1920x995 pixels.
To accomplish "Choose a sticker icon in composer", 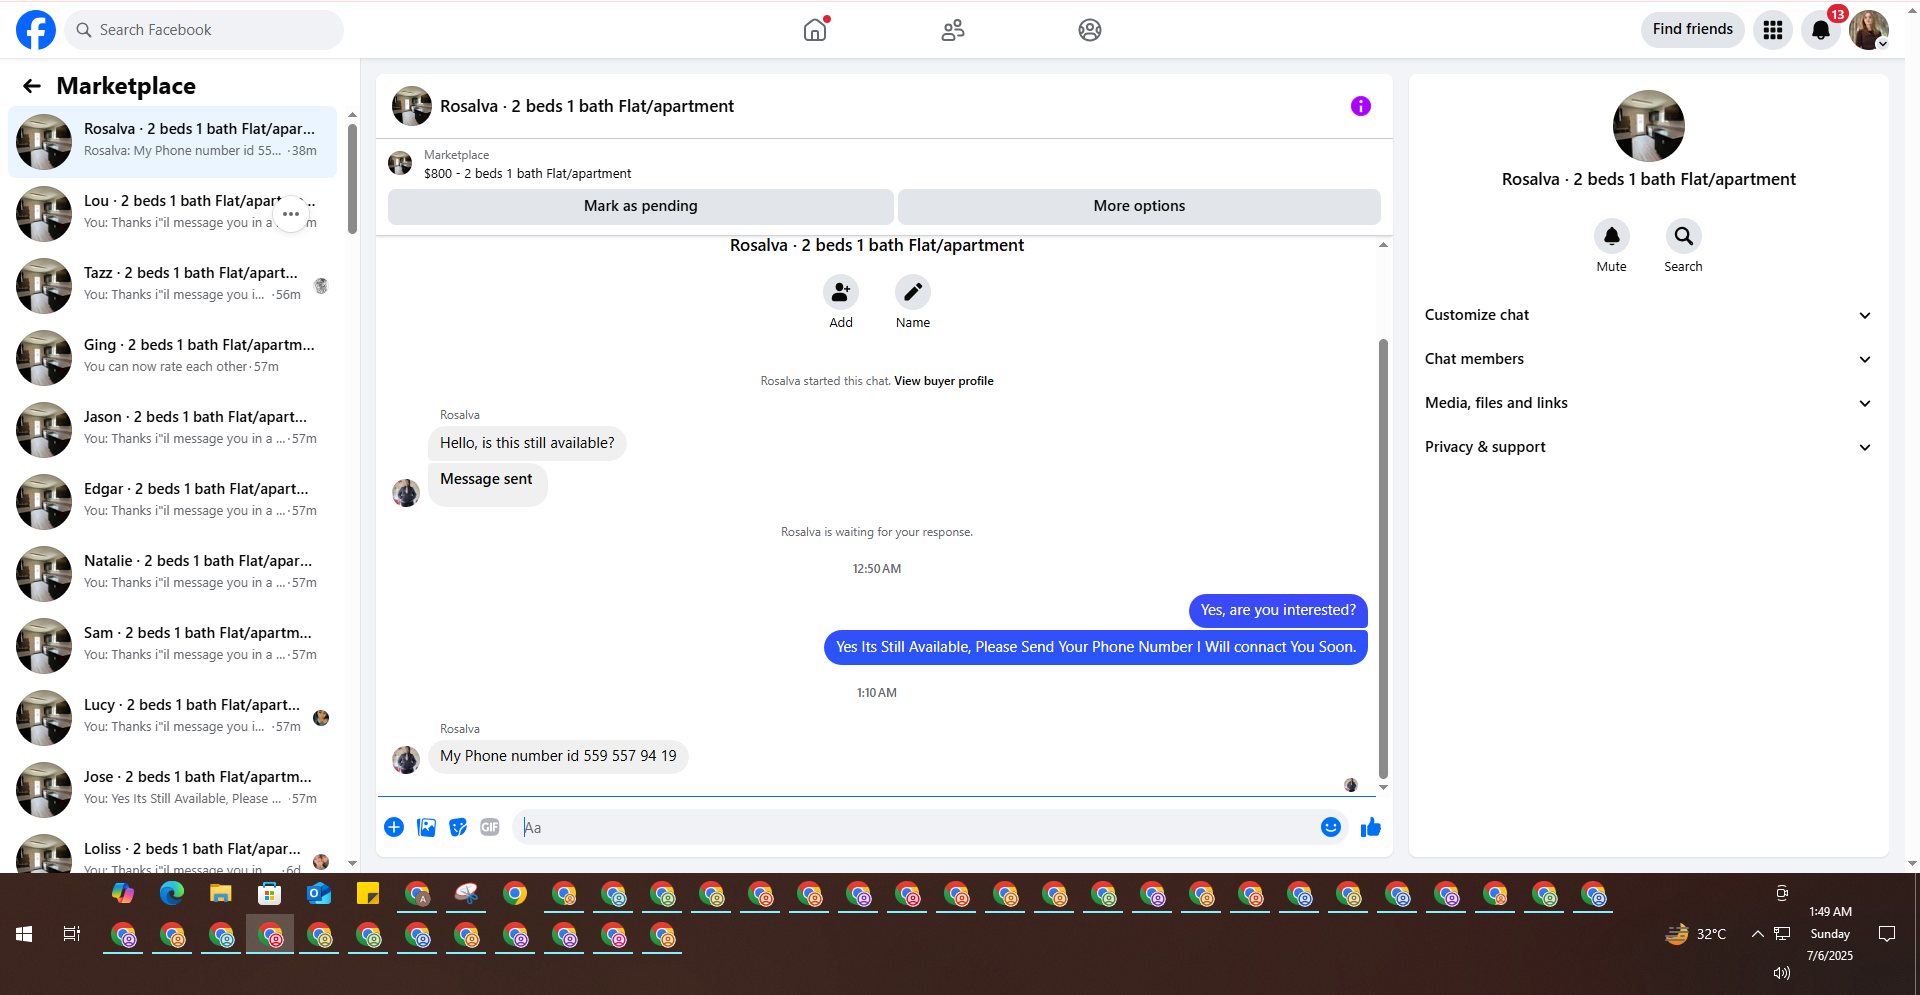I will 458,827.
